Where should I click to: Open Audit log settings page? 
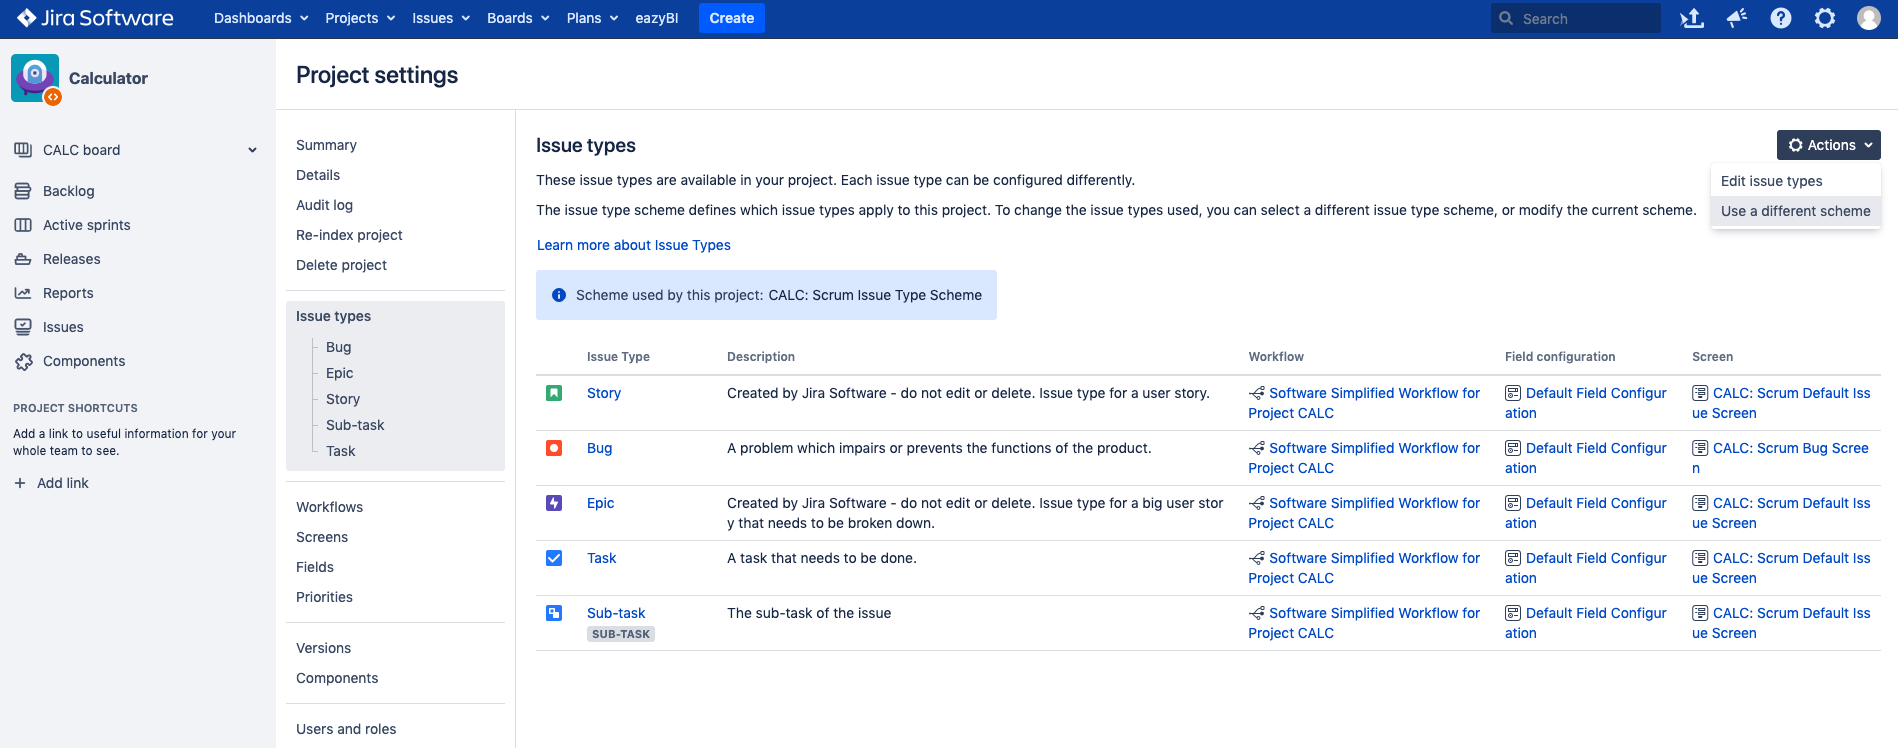324,205
